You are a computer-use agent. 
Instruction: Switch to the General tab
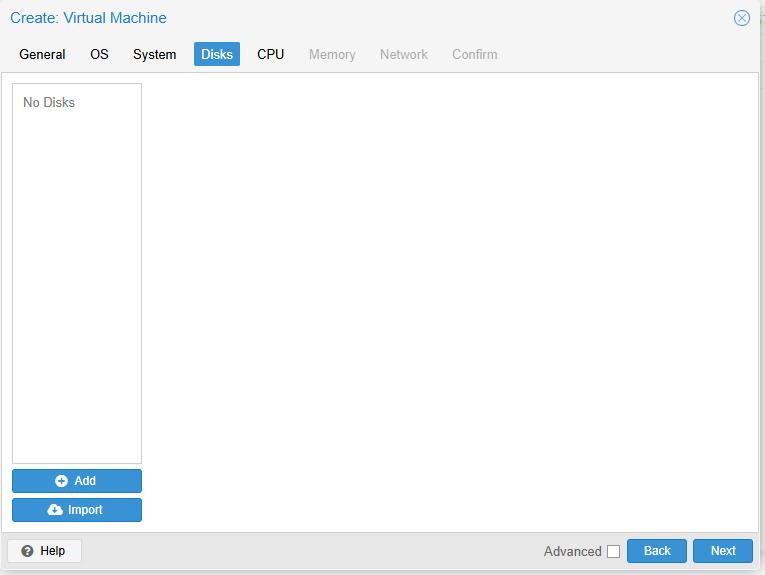(x=42, y=54)
